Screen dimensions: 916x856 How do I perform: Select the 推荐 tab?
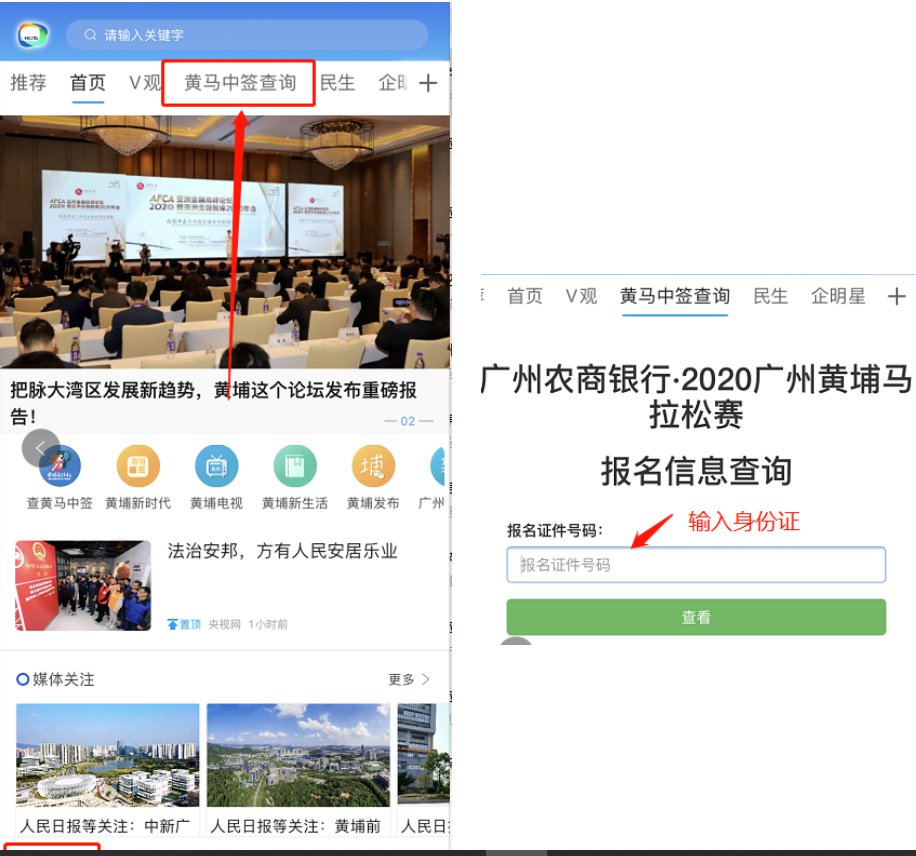(28, 82)
